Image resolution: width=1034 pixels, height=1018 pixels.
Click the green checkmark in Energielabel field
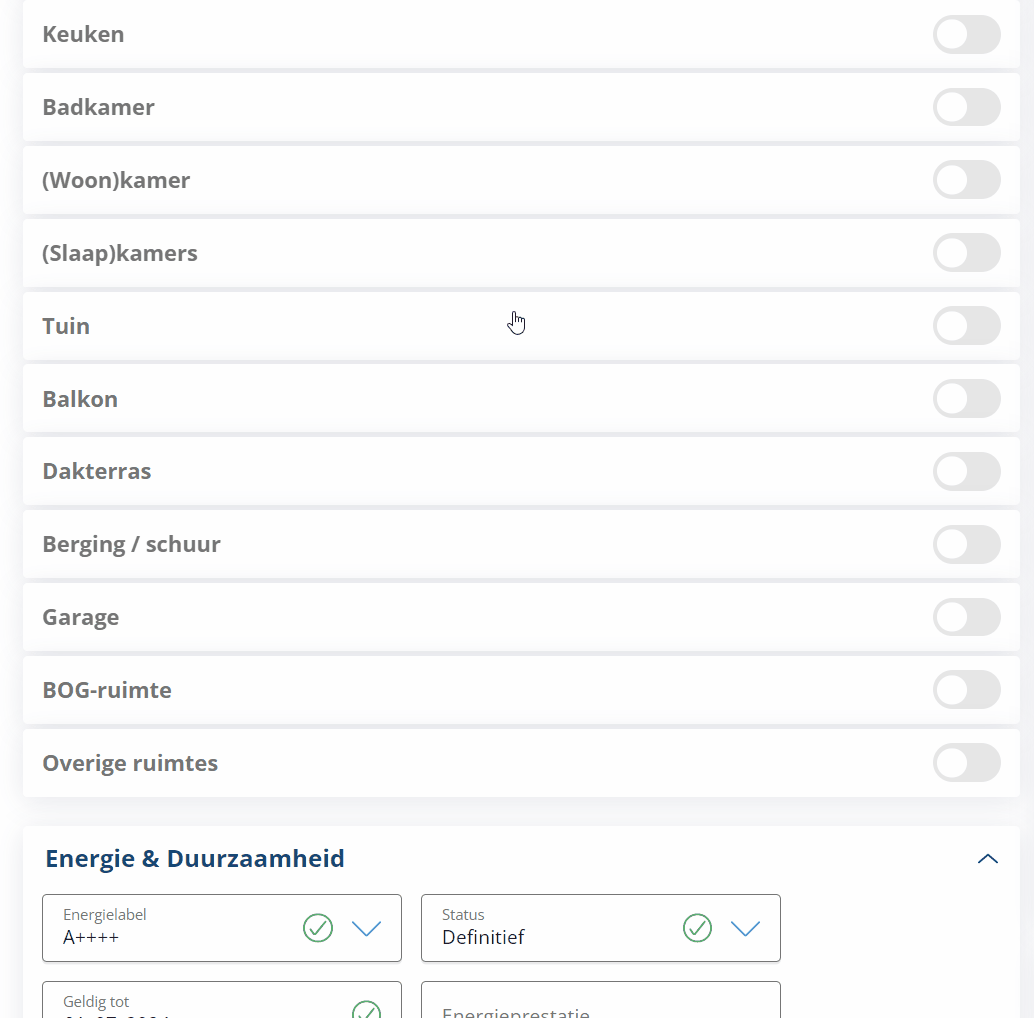[x=318, y=928]
